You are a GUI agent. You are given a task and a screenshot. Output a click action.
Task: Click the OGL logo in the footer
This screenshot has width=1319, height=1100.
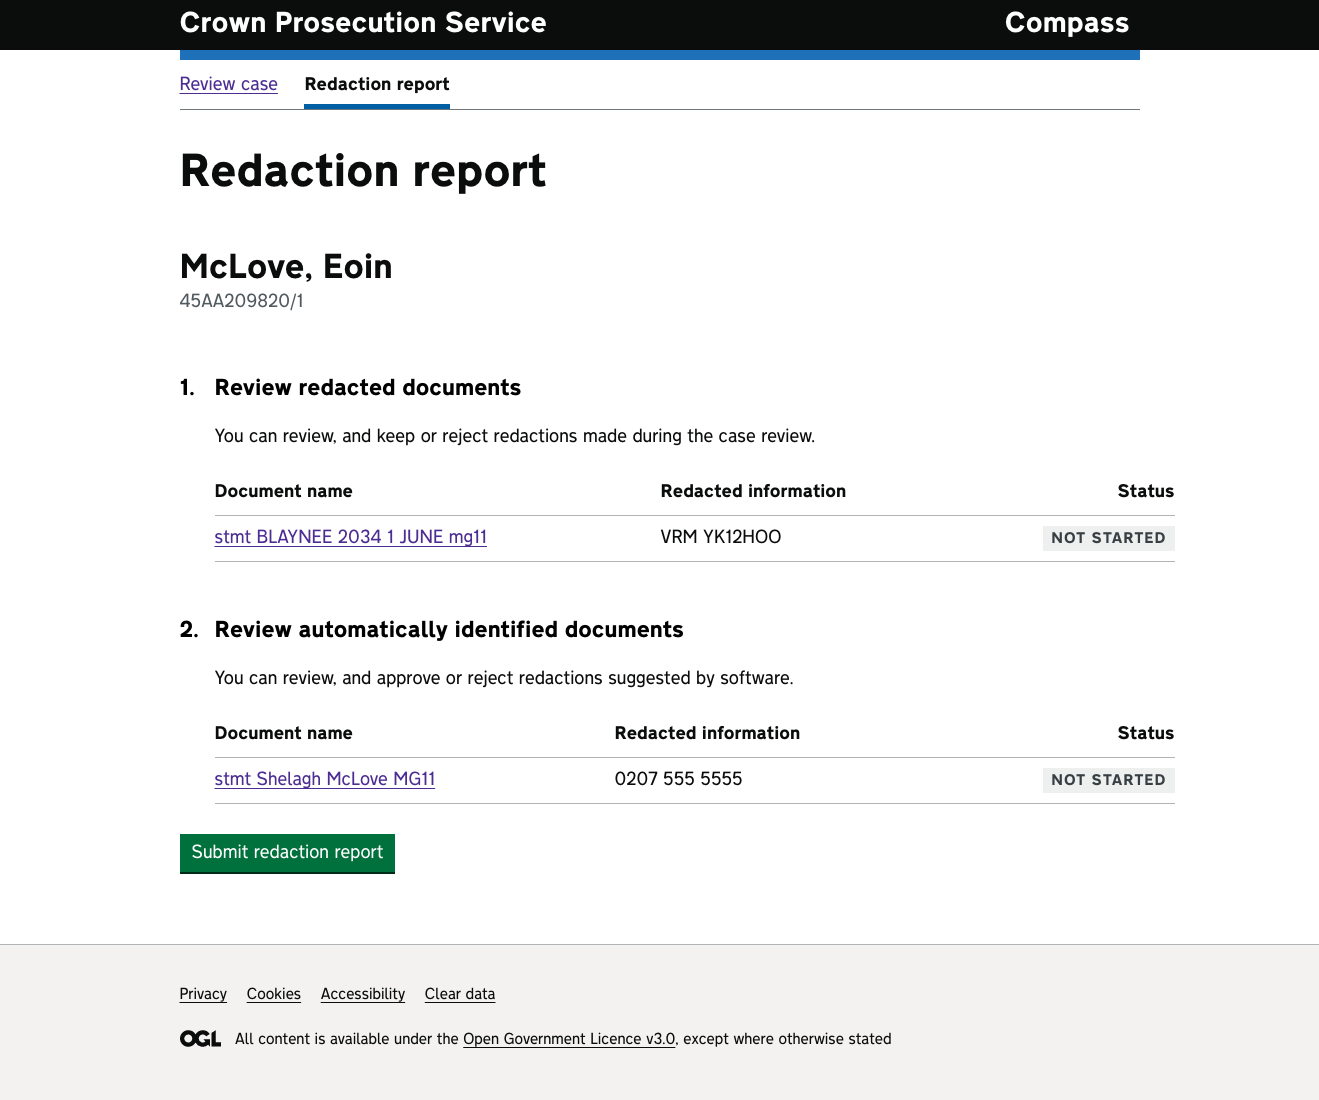coord(200,1039)
